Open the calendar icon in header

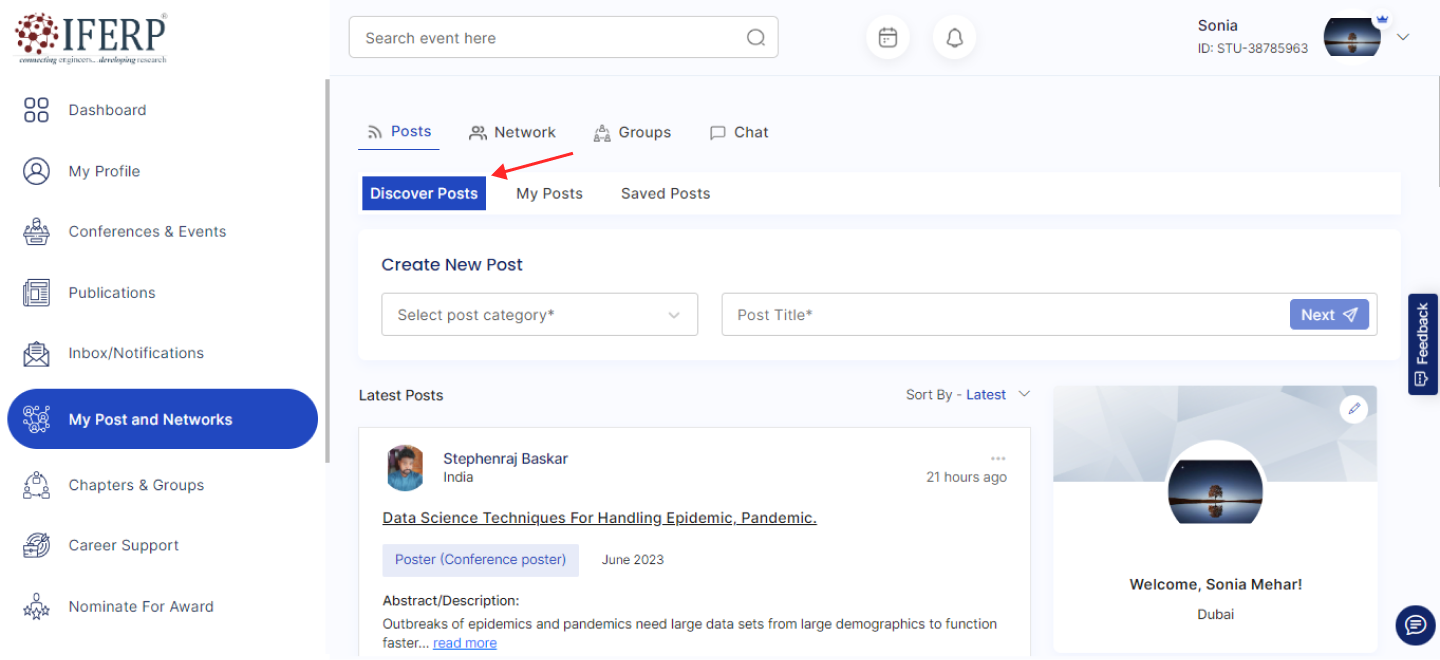click(887, 38)
